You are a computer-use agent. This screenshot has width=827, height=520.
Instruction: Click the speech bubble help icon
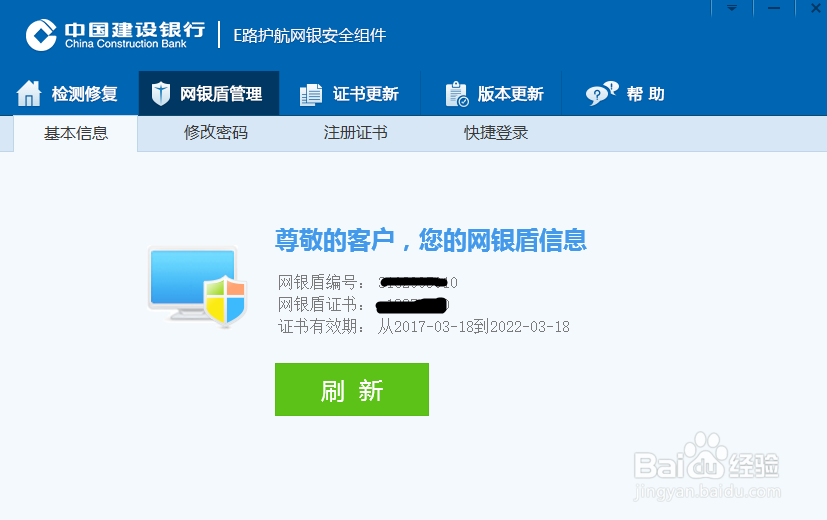click(602, 93)
